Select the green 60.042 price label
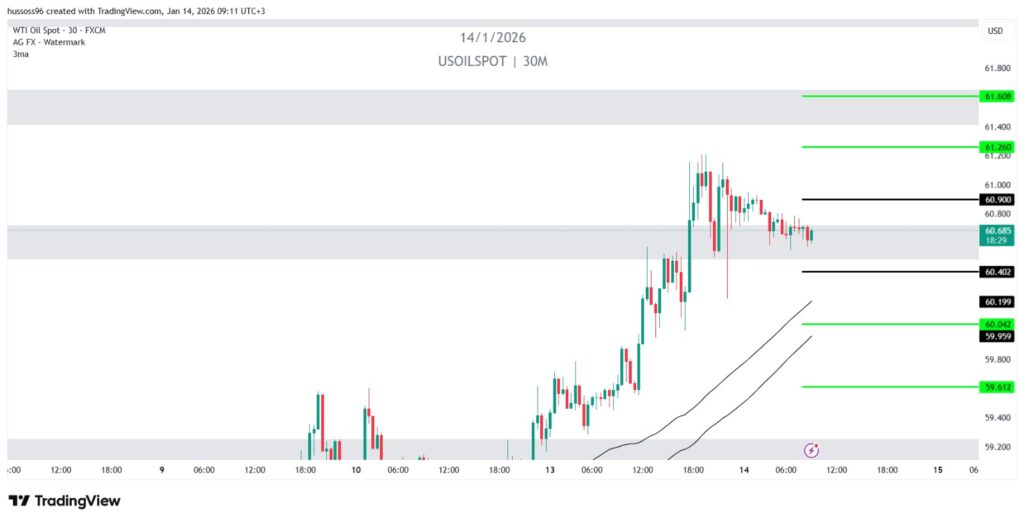Viewport: 1024px width, 522px height. pyautogui.click(x=997, y=324)
